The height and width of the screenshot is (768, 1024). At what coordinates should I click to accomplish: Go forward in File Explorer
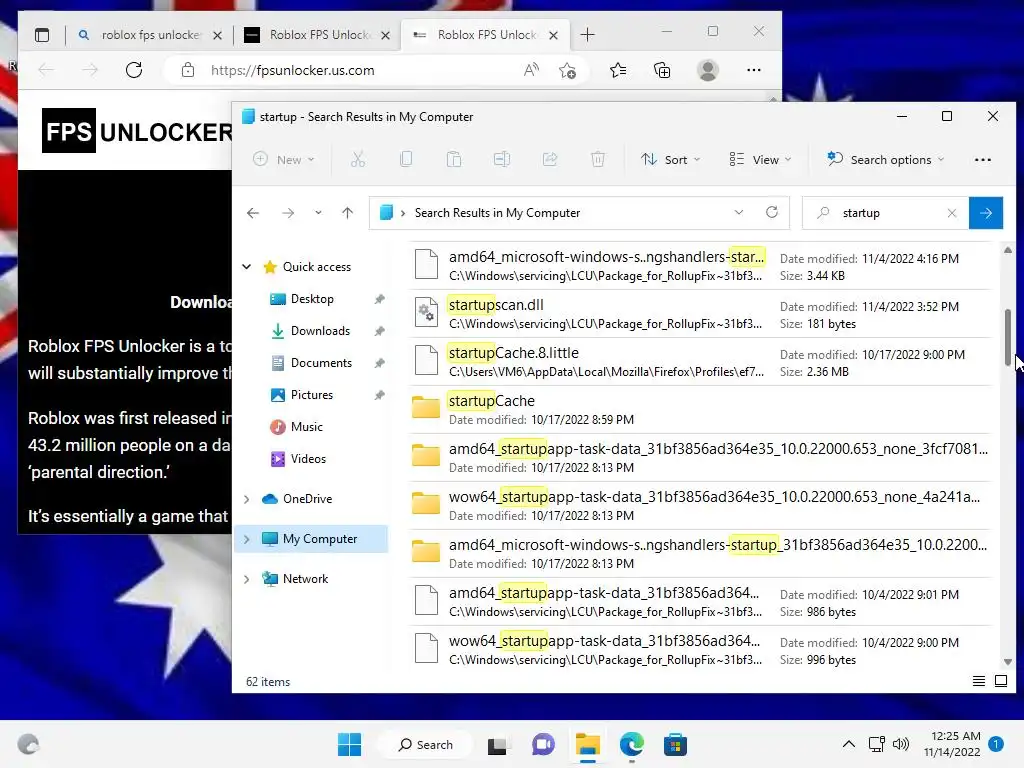point(288,213)
